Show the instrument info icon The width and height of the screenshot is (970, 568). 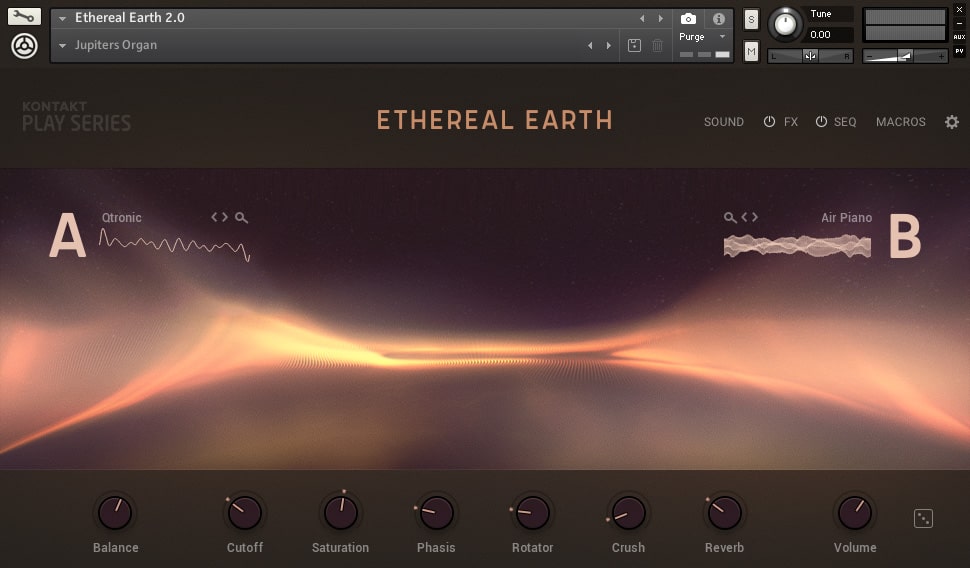(718, 19)
